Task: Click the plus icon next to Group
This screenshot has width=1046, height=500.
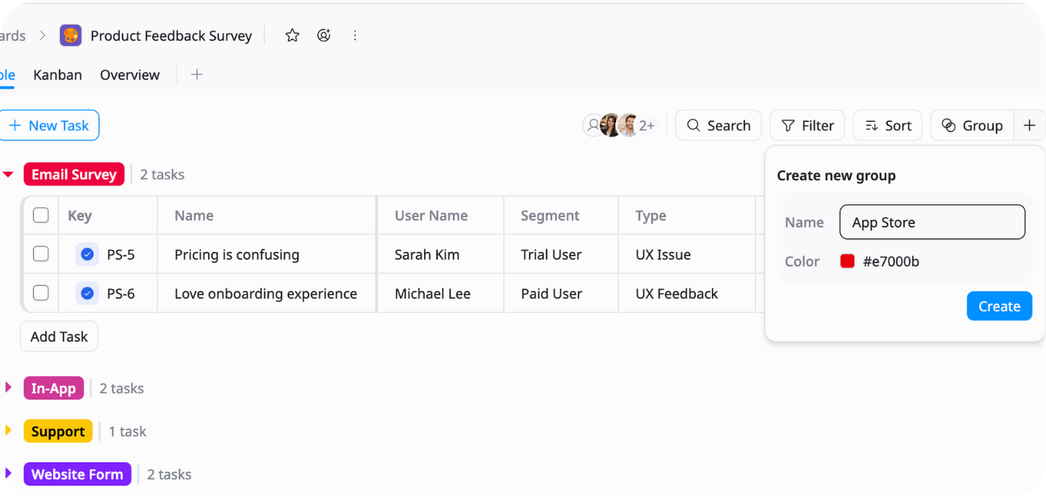Action: point(1029,125)
